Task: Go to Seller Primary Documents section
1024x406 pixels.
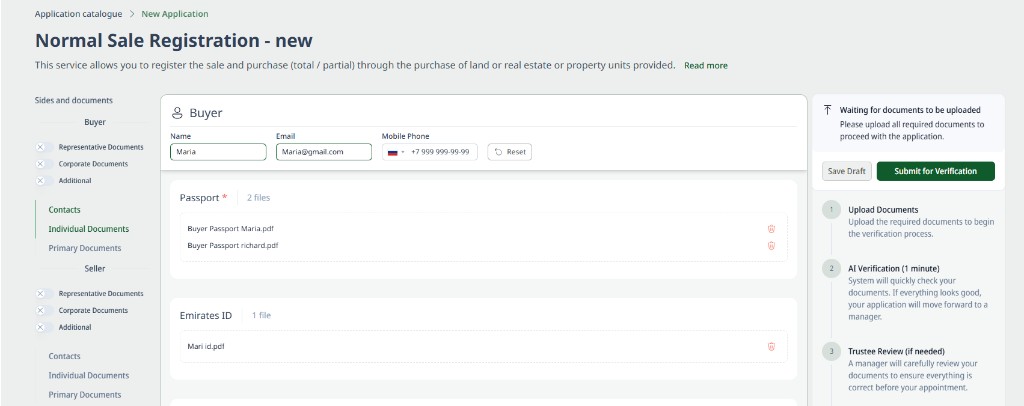Action: 85,395
